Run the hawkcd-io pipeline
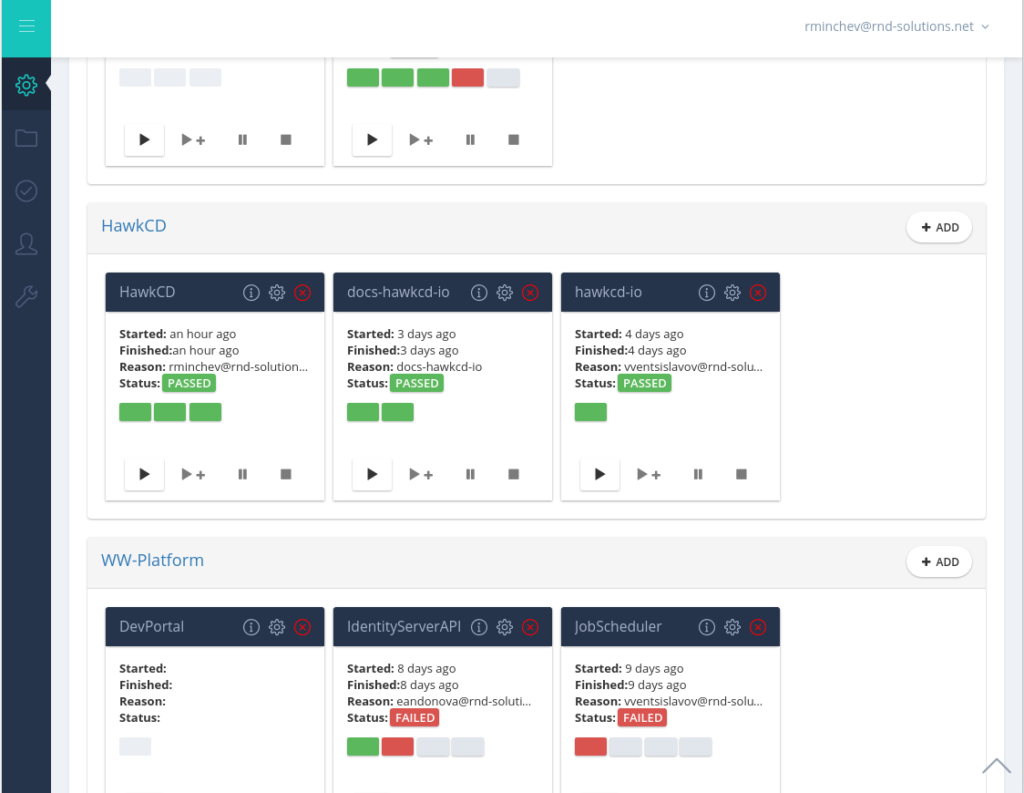Screen dimensions: 1024x793 coord(600,474)
